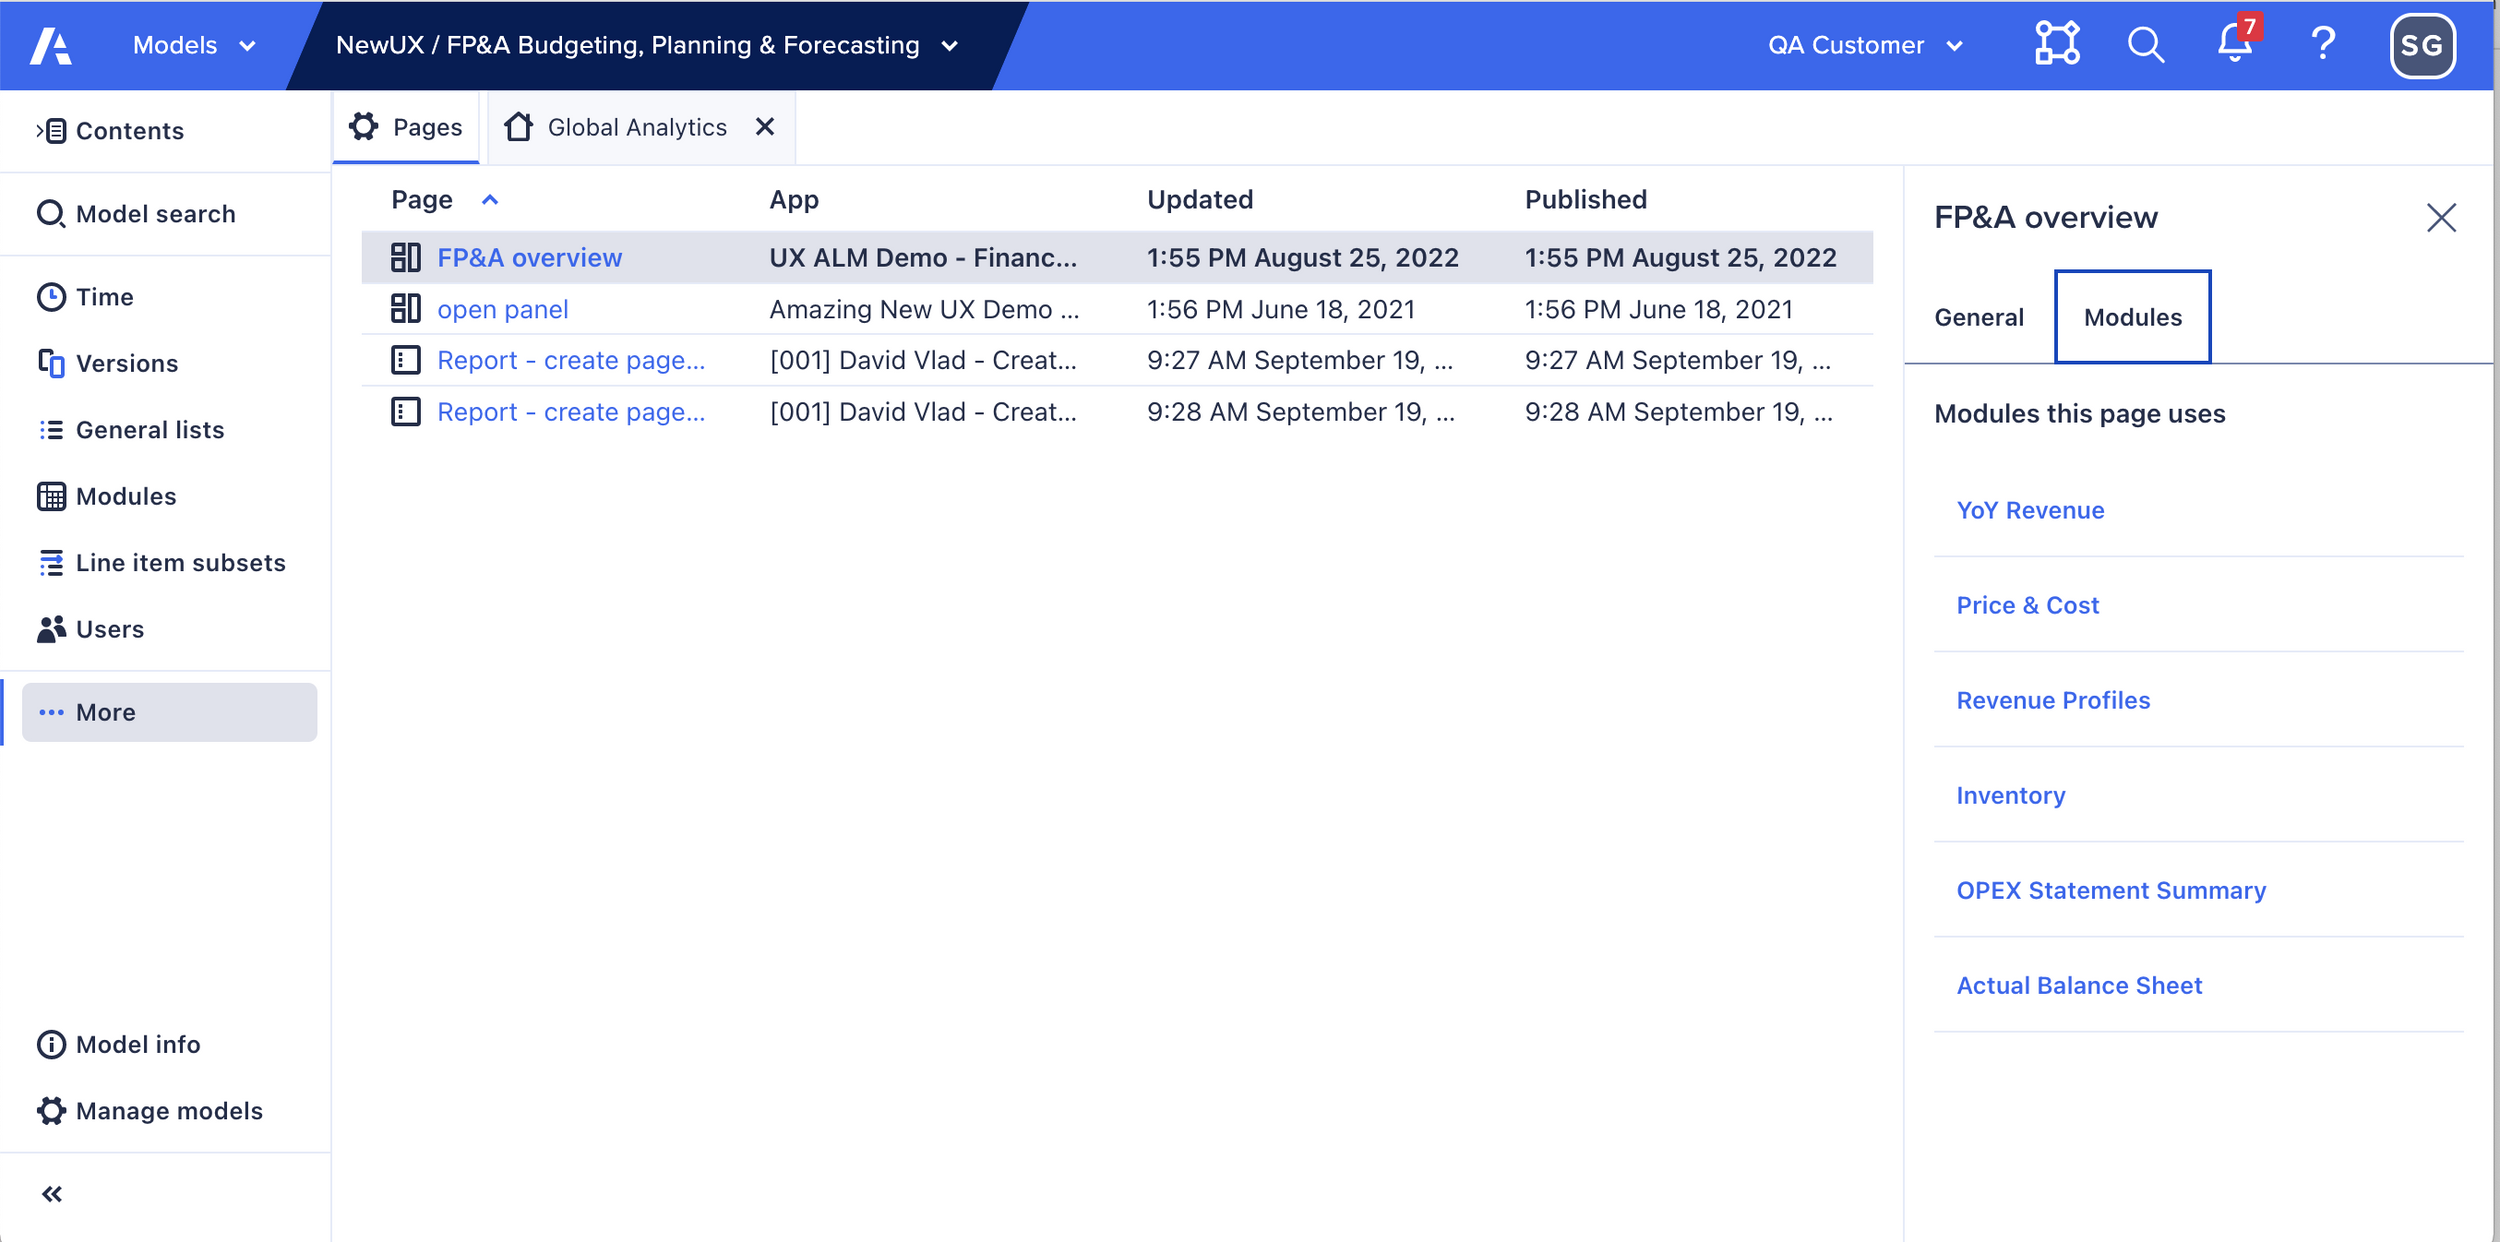Click the Time clock icon

[x=51, y=297]
